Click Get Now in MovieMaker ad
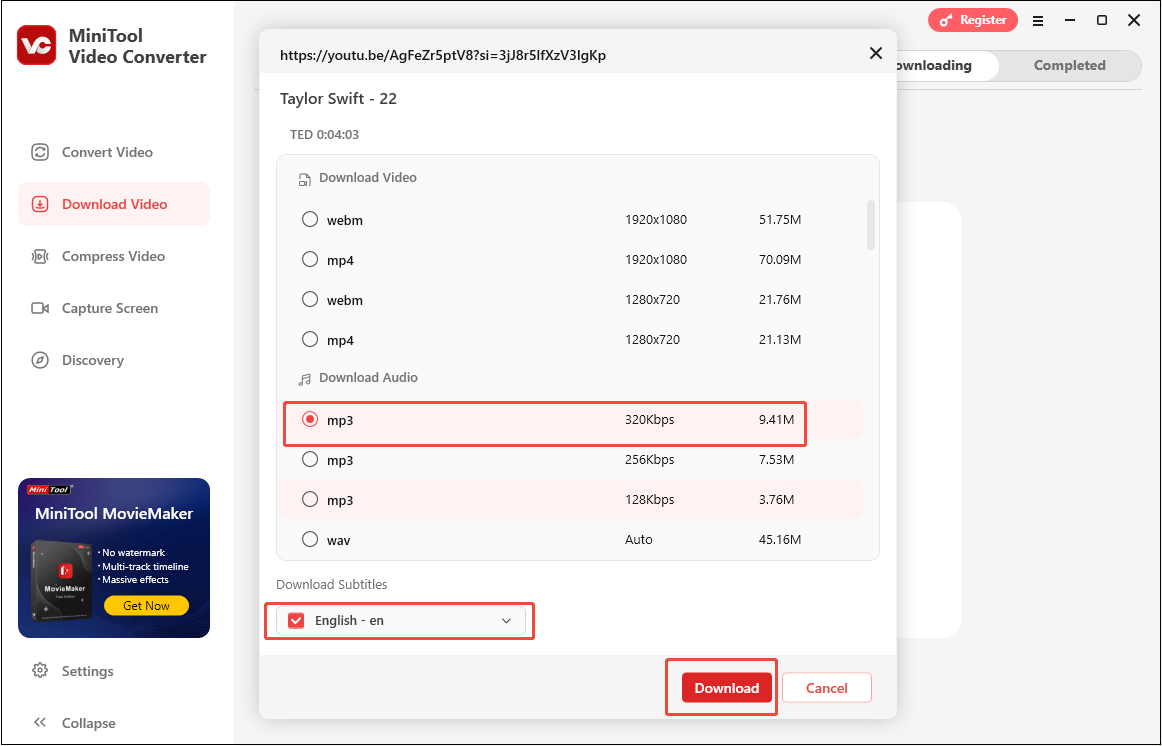 pyautogui.click(x=146, y=605)
